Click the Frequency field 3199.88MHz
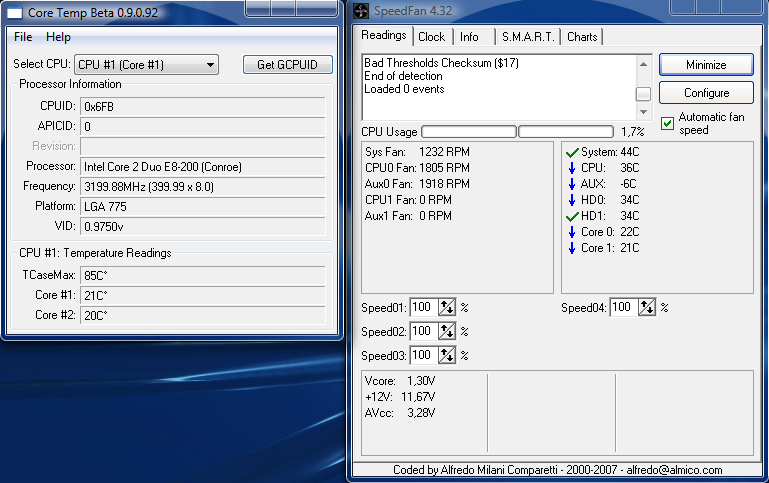The image size is (769, 483). 203,187
